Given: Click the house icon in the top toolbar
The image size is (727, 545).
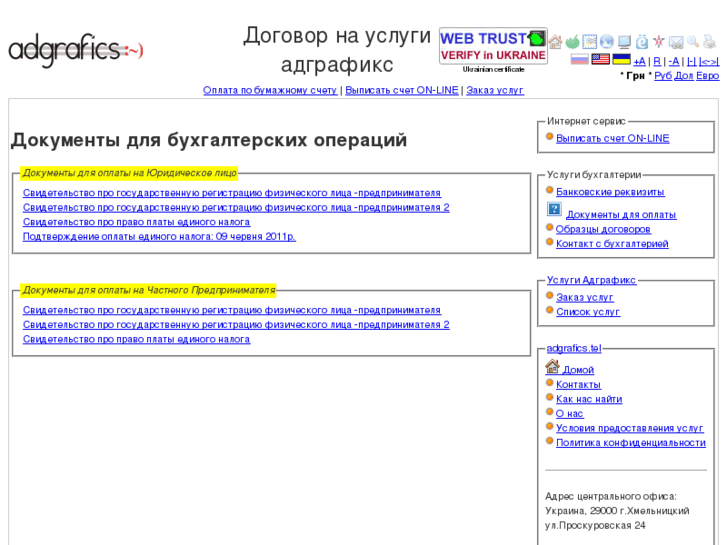Looking at the screenshot, I should 555,42.
